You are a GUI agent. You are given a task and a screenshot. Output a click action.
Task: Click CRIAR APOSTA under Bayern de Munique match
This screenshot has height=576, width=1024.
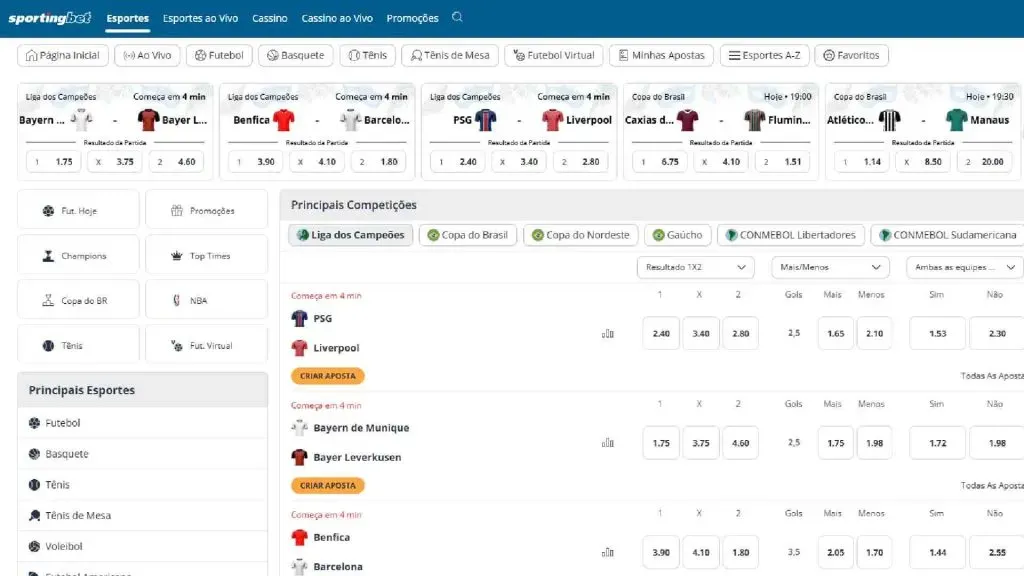point(328,485)
